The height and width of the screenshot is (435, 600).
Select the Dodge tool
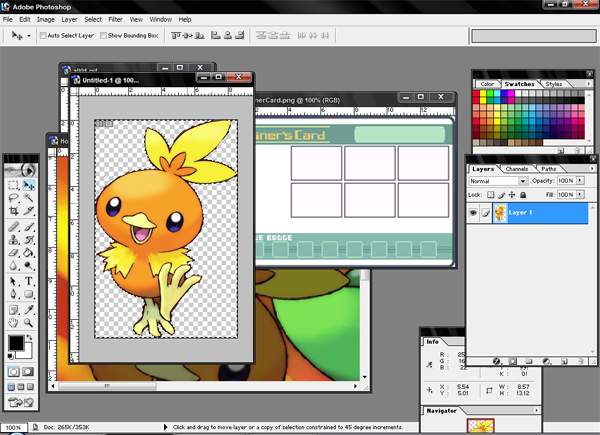click(29, 266)
